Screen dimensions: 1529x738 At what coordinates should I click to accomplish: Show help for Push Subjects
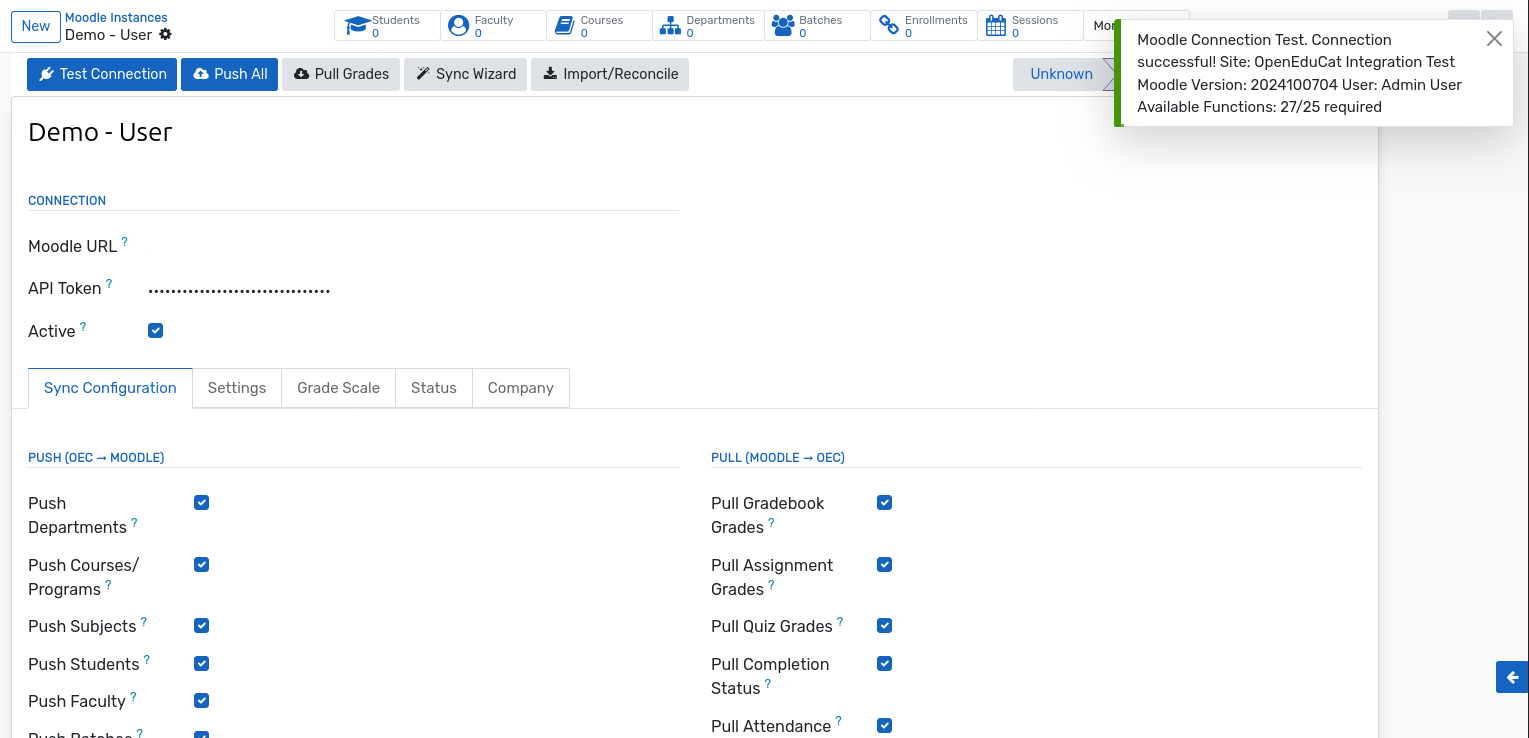point(143,621)
